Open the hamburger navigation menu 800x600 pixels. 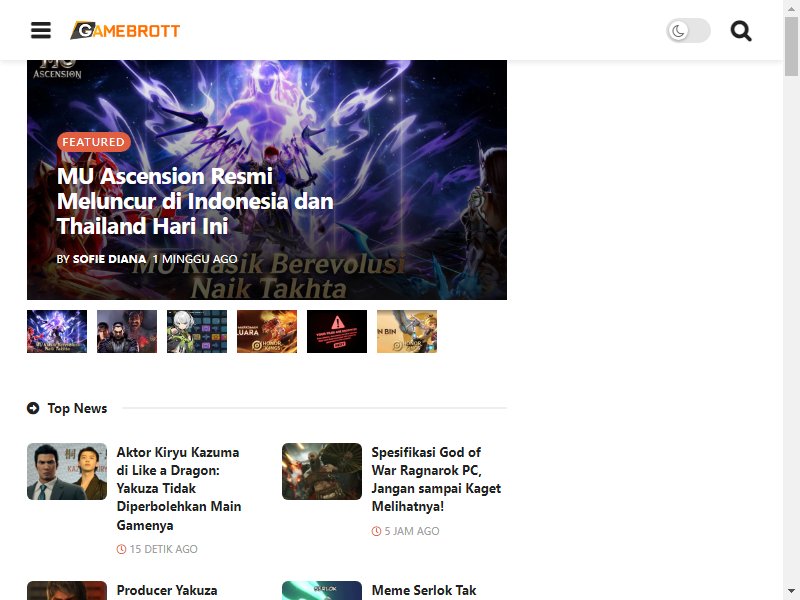click(x=41, y=31)
